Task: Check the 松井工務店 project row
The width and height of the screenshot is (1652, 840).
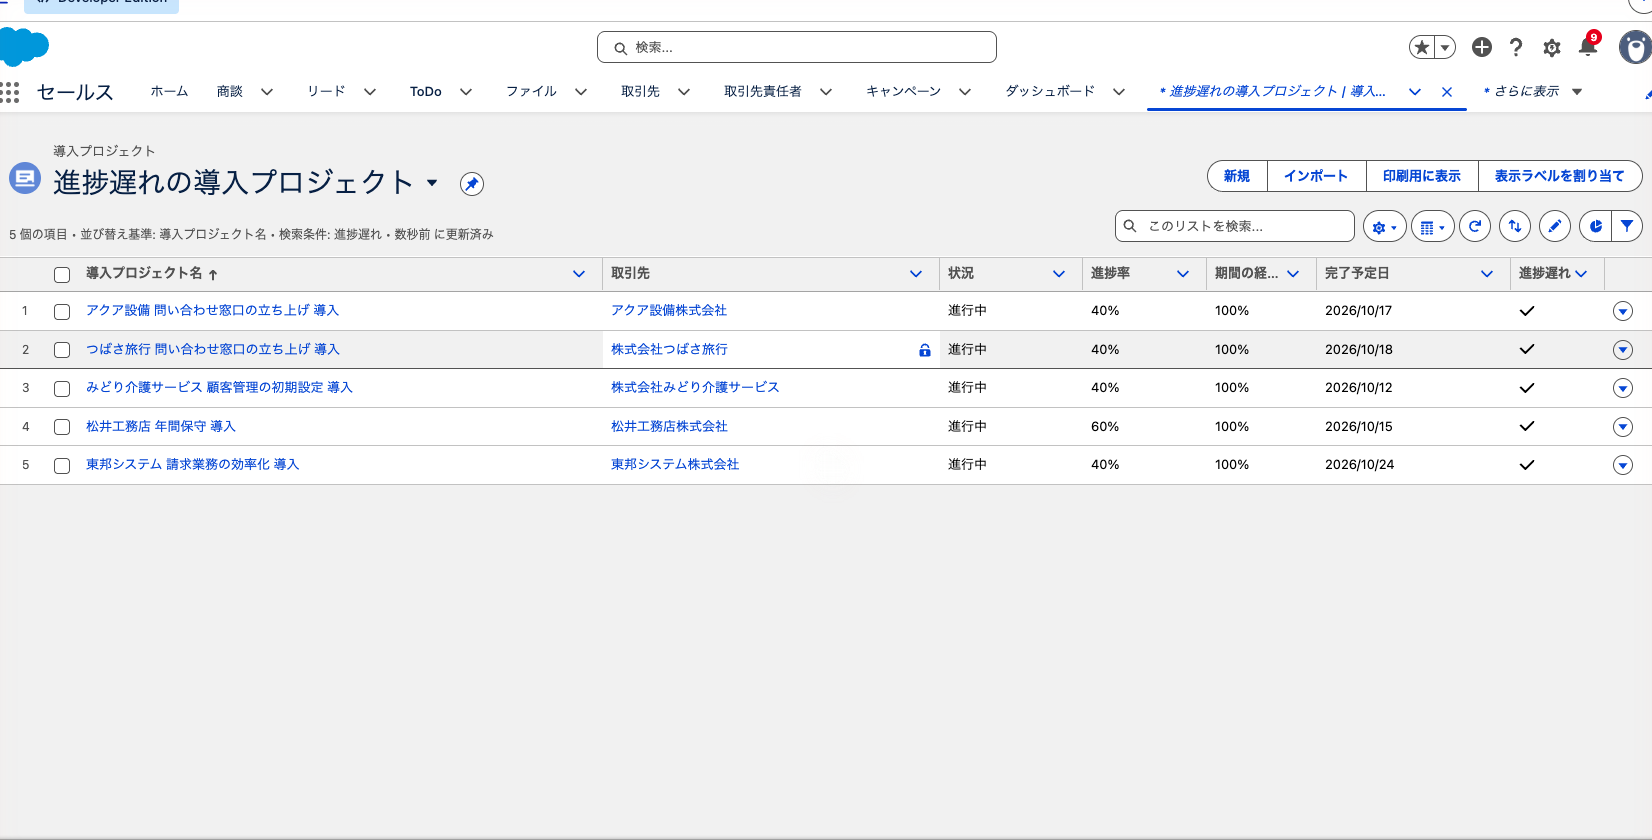Action: tap(62, 427)
